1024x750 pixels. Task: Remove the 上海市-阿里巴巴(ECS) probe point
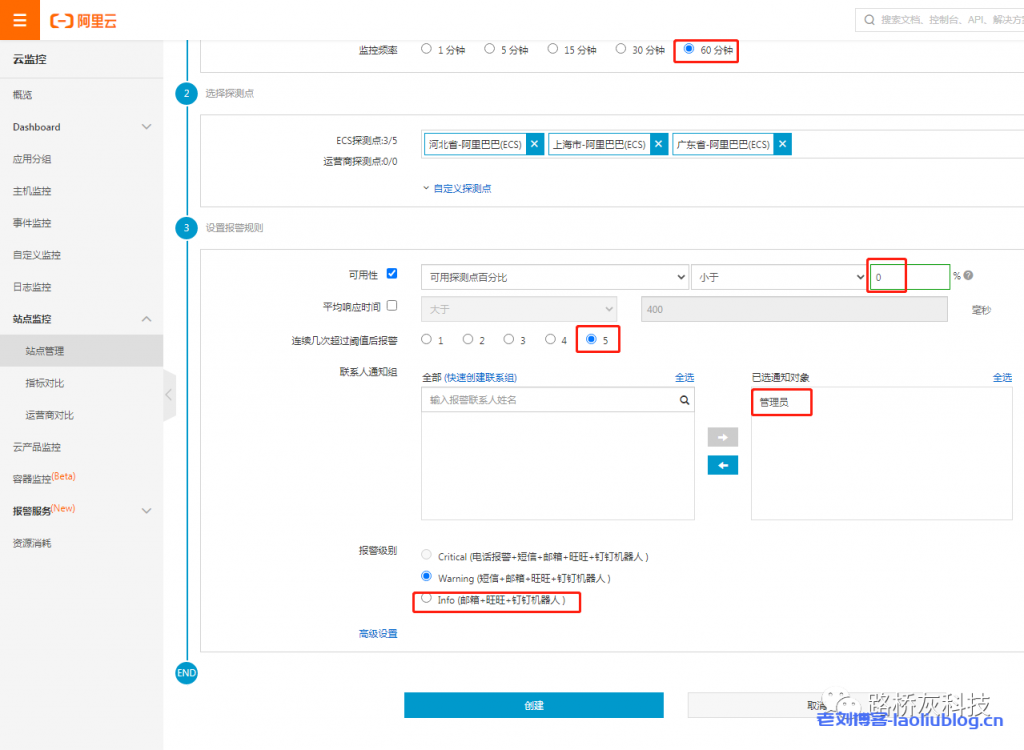click(x=659, y=144)
